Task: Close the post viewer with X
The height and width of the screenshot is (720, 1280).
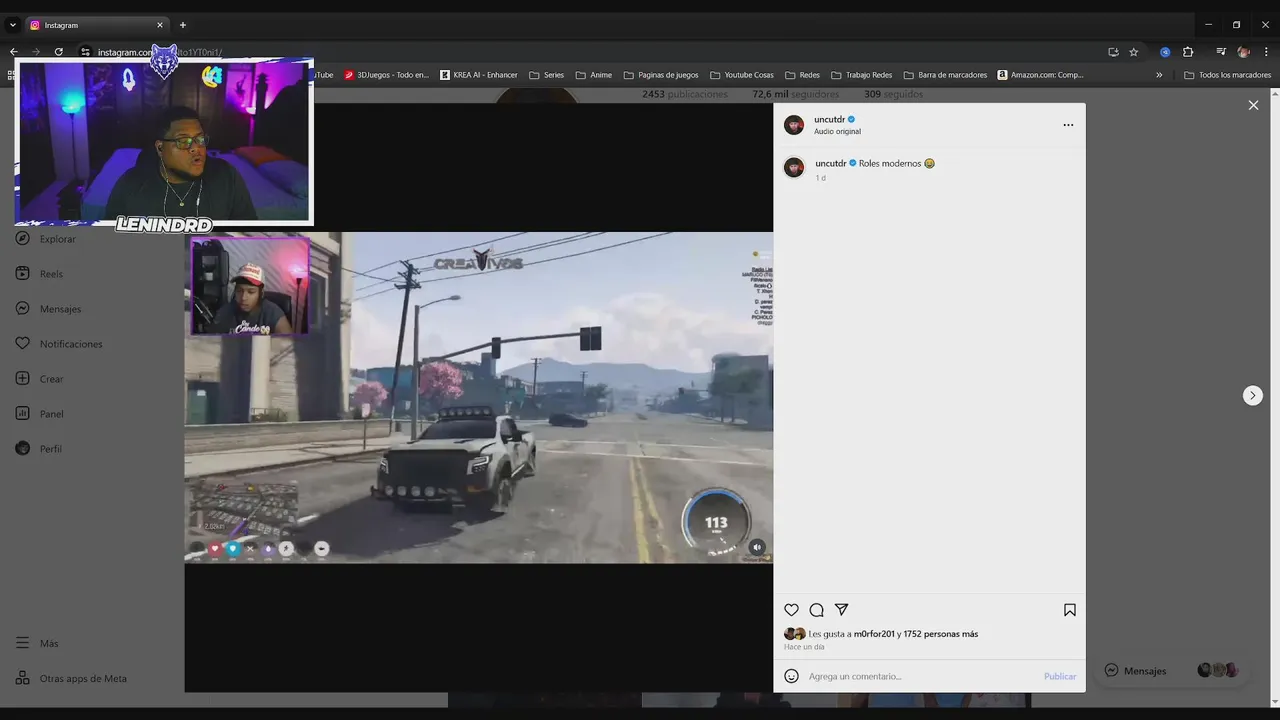Action: (1253, 105)
